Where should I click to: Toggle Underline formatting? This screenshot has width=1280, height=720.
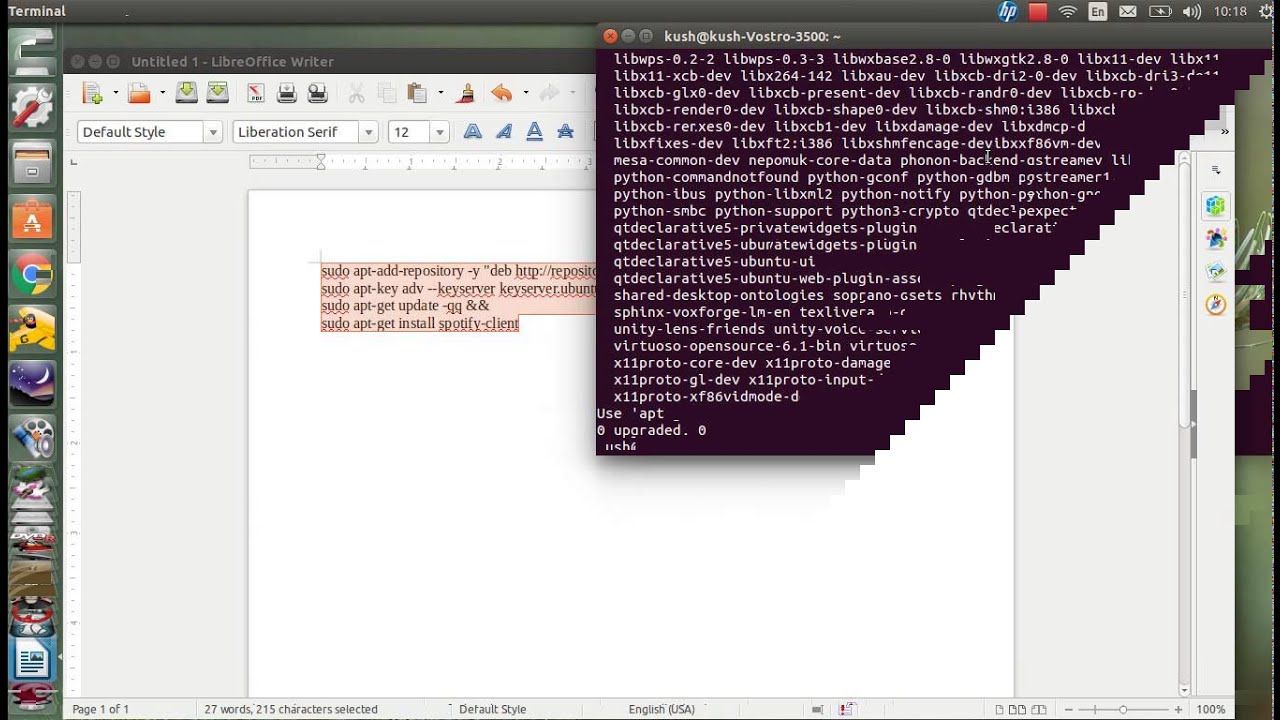click(x=535, y=132)
